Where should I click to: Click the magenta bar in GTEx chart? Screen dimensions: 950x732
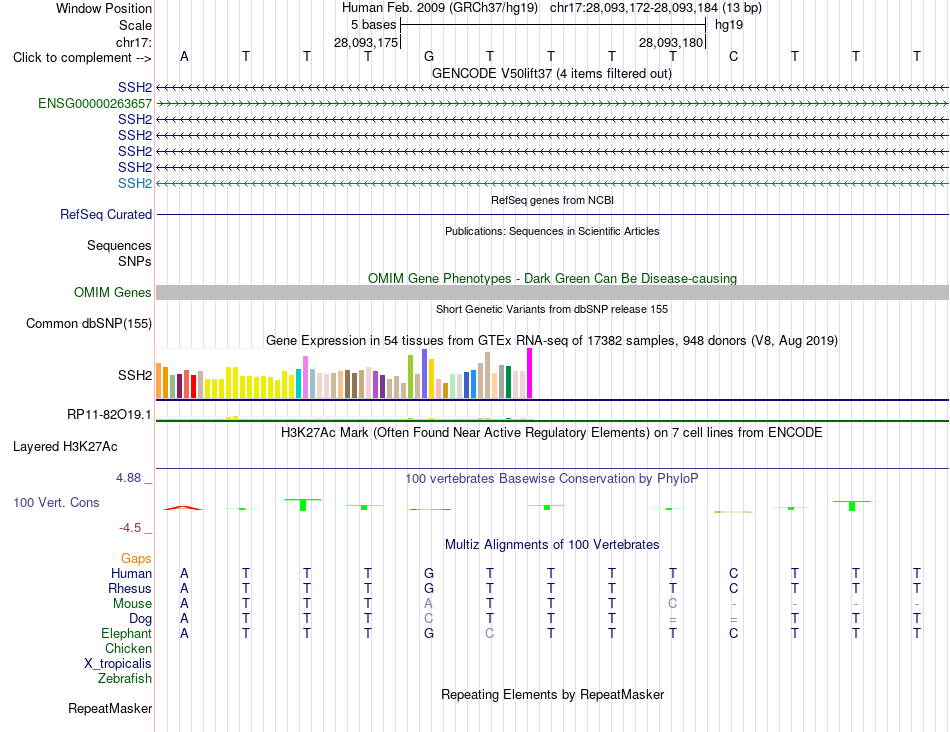[530, 373]
